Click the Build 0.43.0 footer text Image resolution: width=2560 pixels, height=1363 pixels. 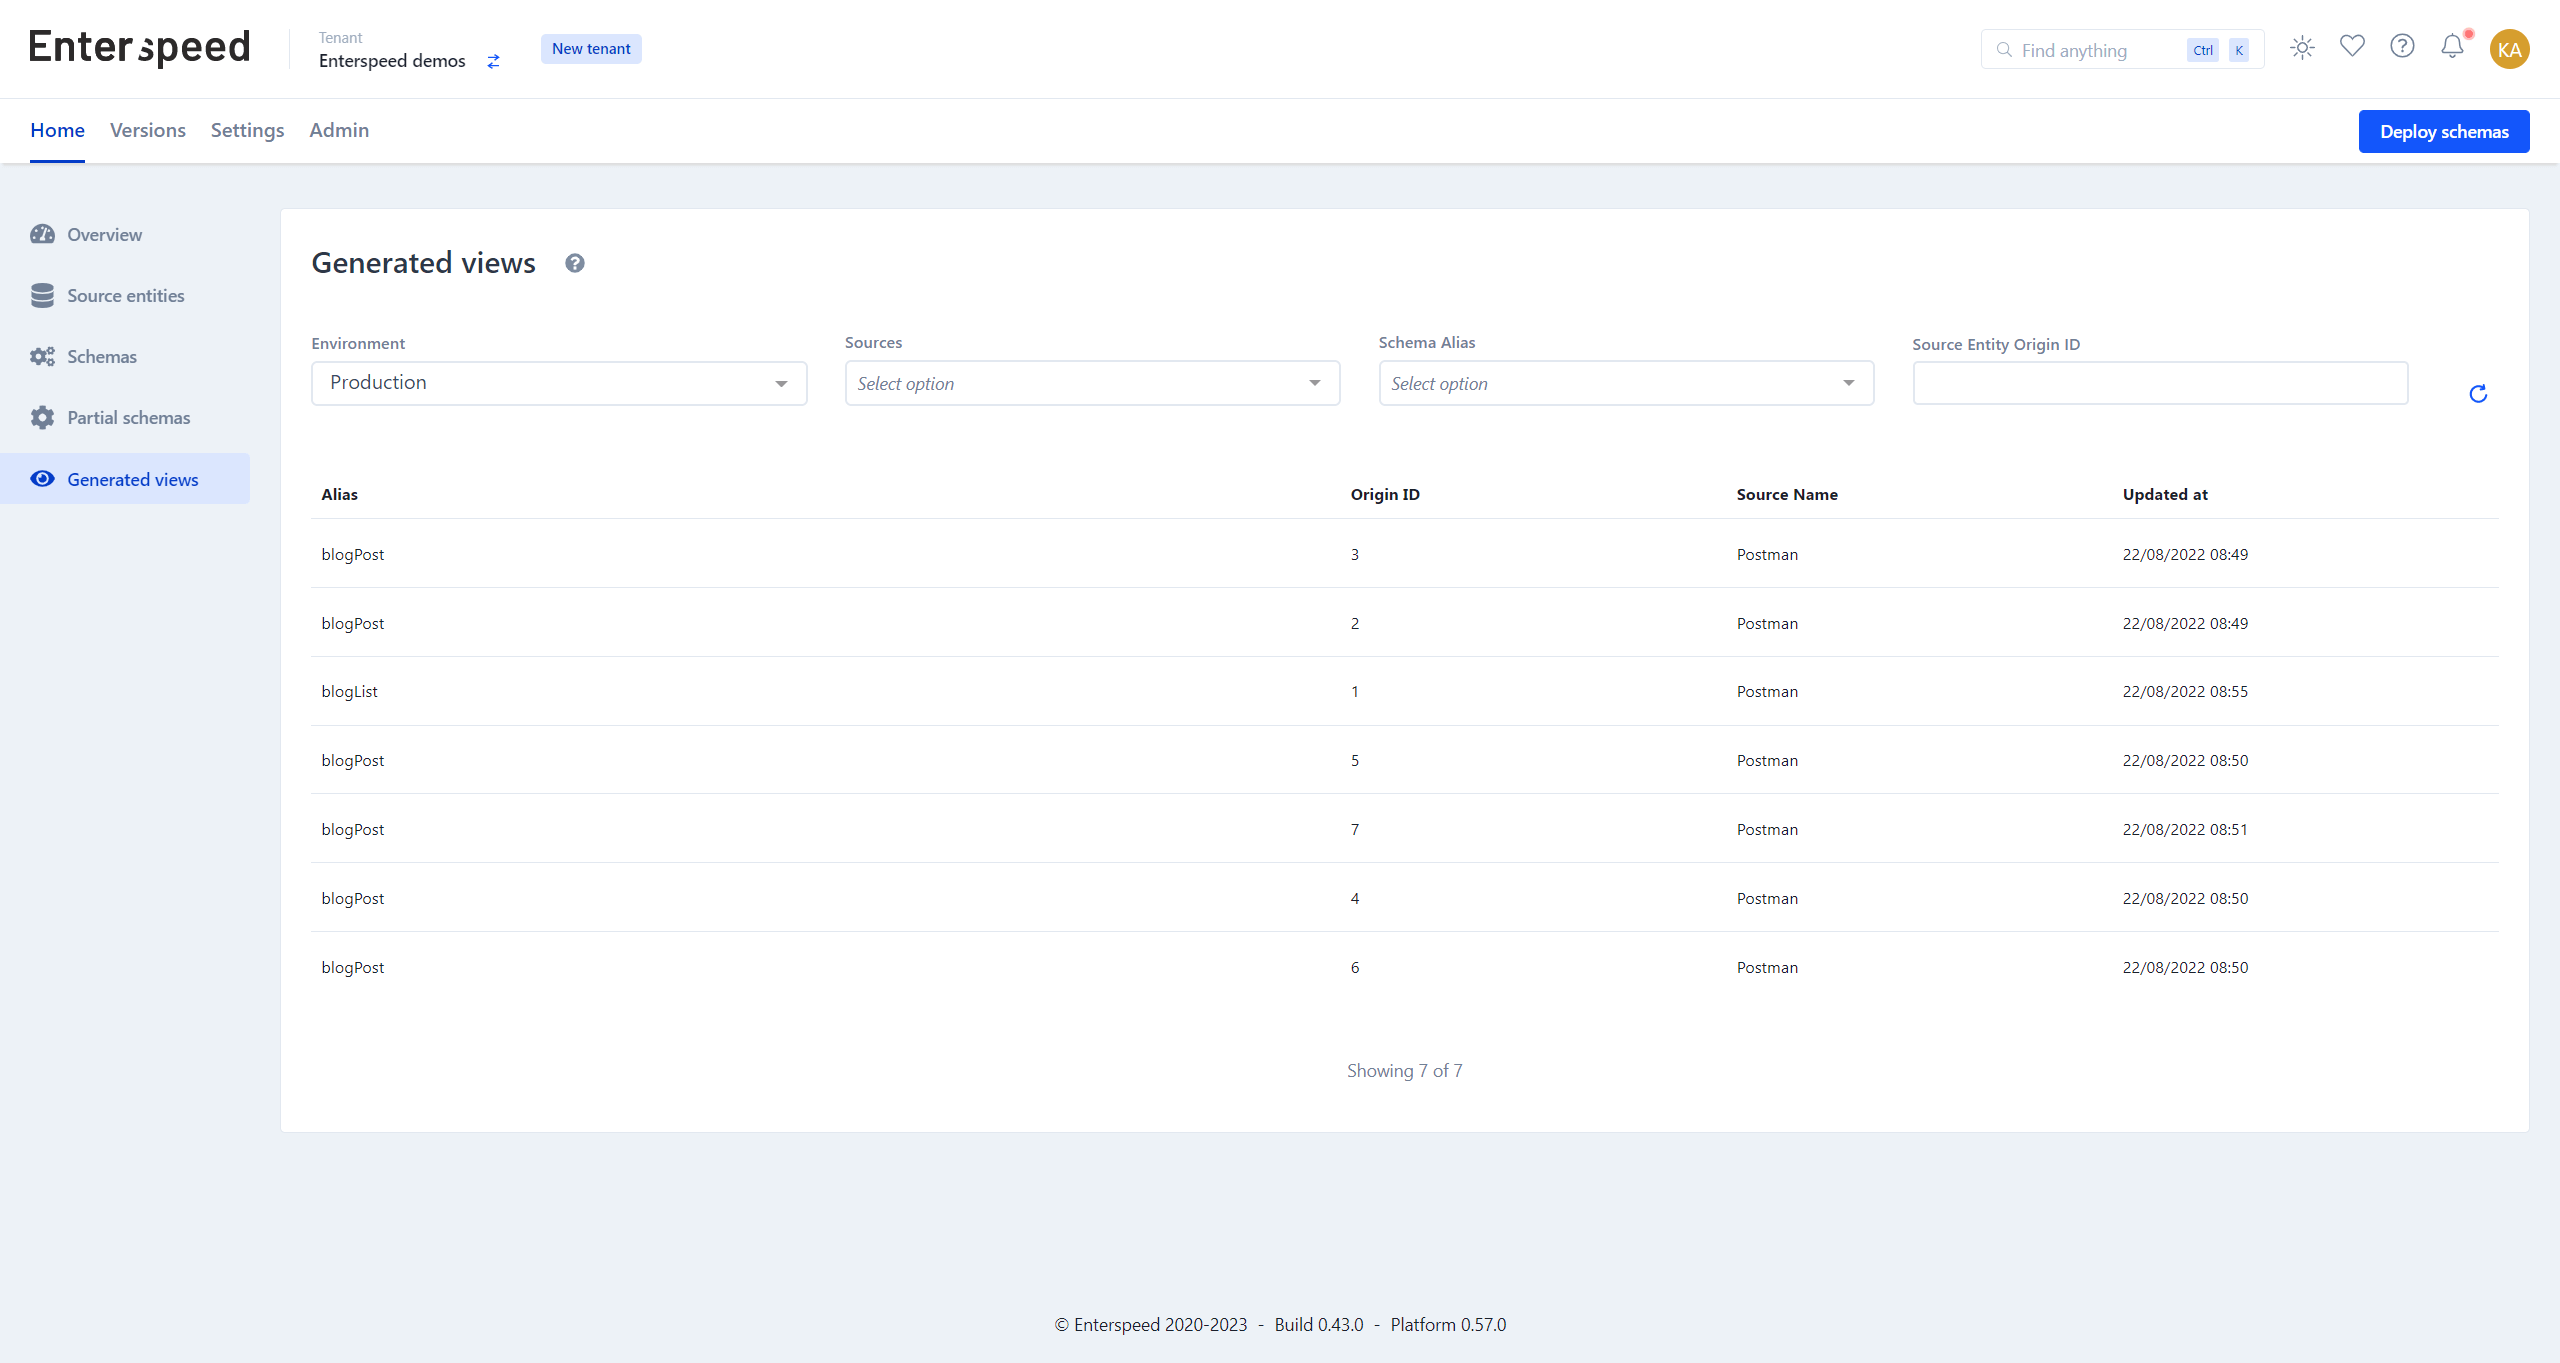coord(1318,1324)
